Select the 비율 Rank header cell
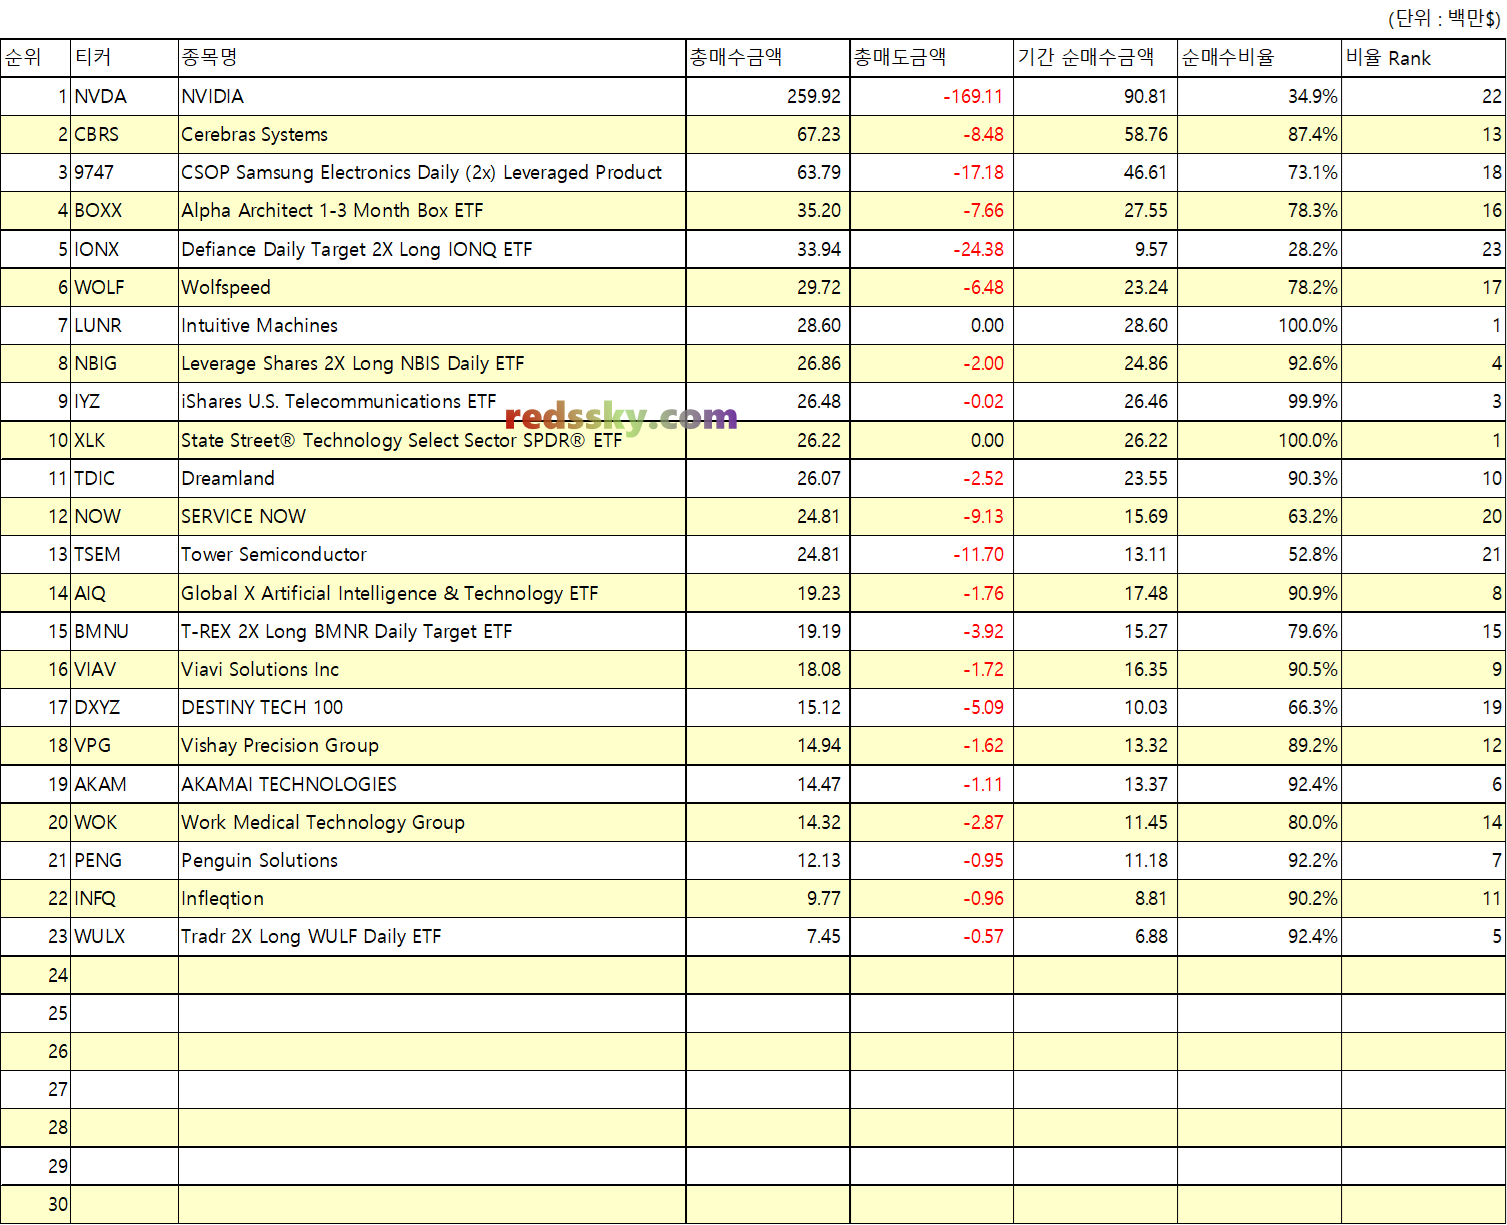Image resolution: width=1507 pixels, height=1225 pixels. (x=1424, y=58)
